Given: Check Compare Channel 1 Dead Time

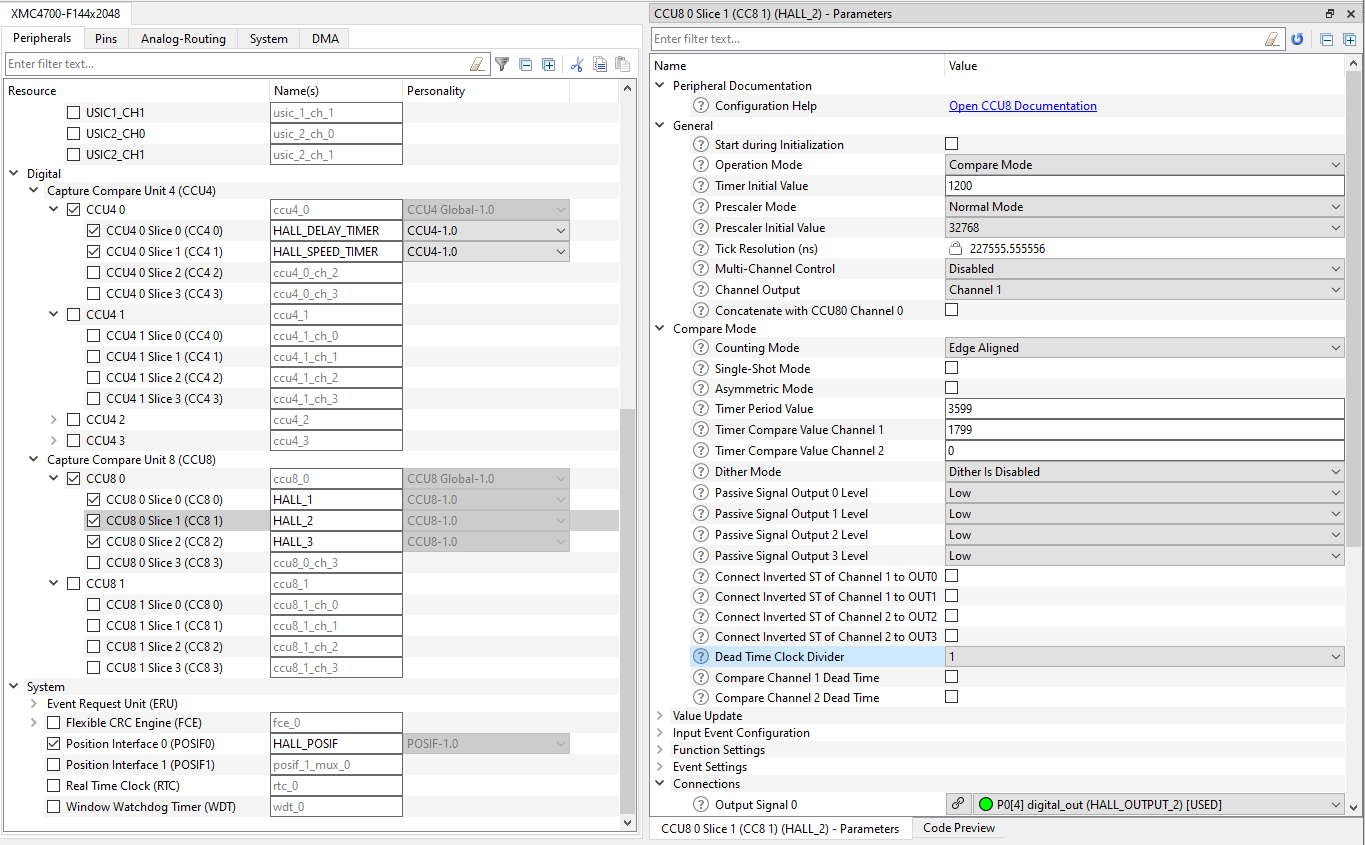Looking at the screenshot, I should (x=951, y=677).
